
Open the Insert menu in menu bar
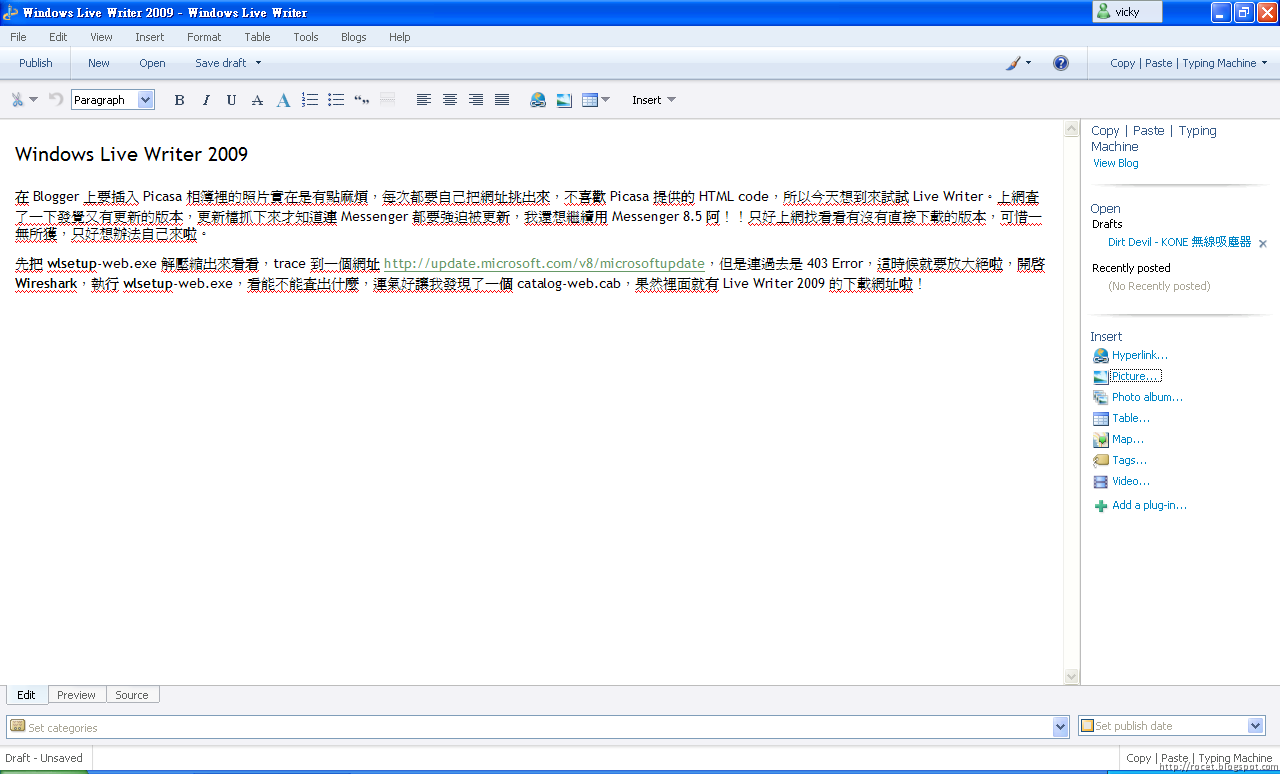pos(150,37)
